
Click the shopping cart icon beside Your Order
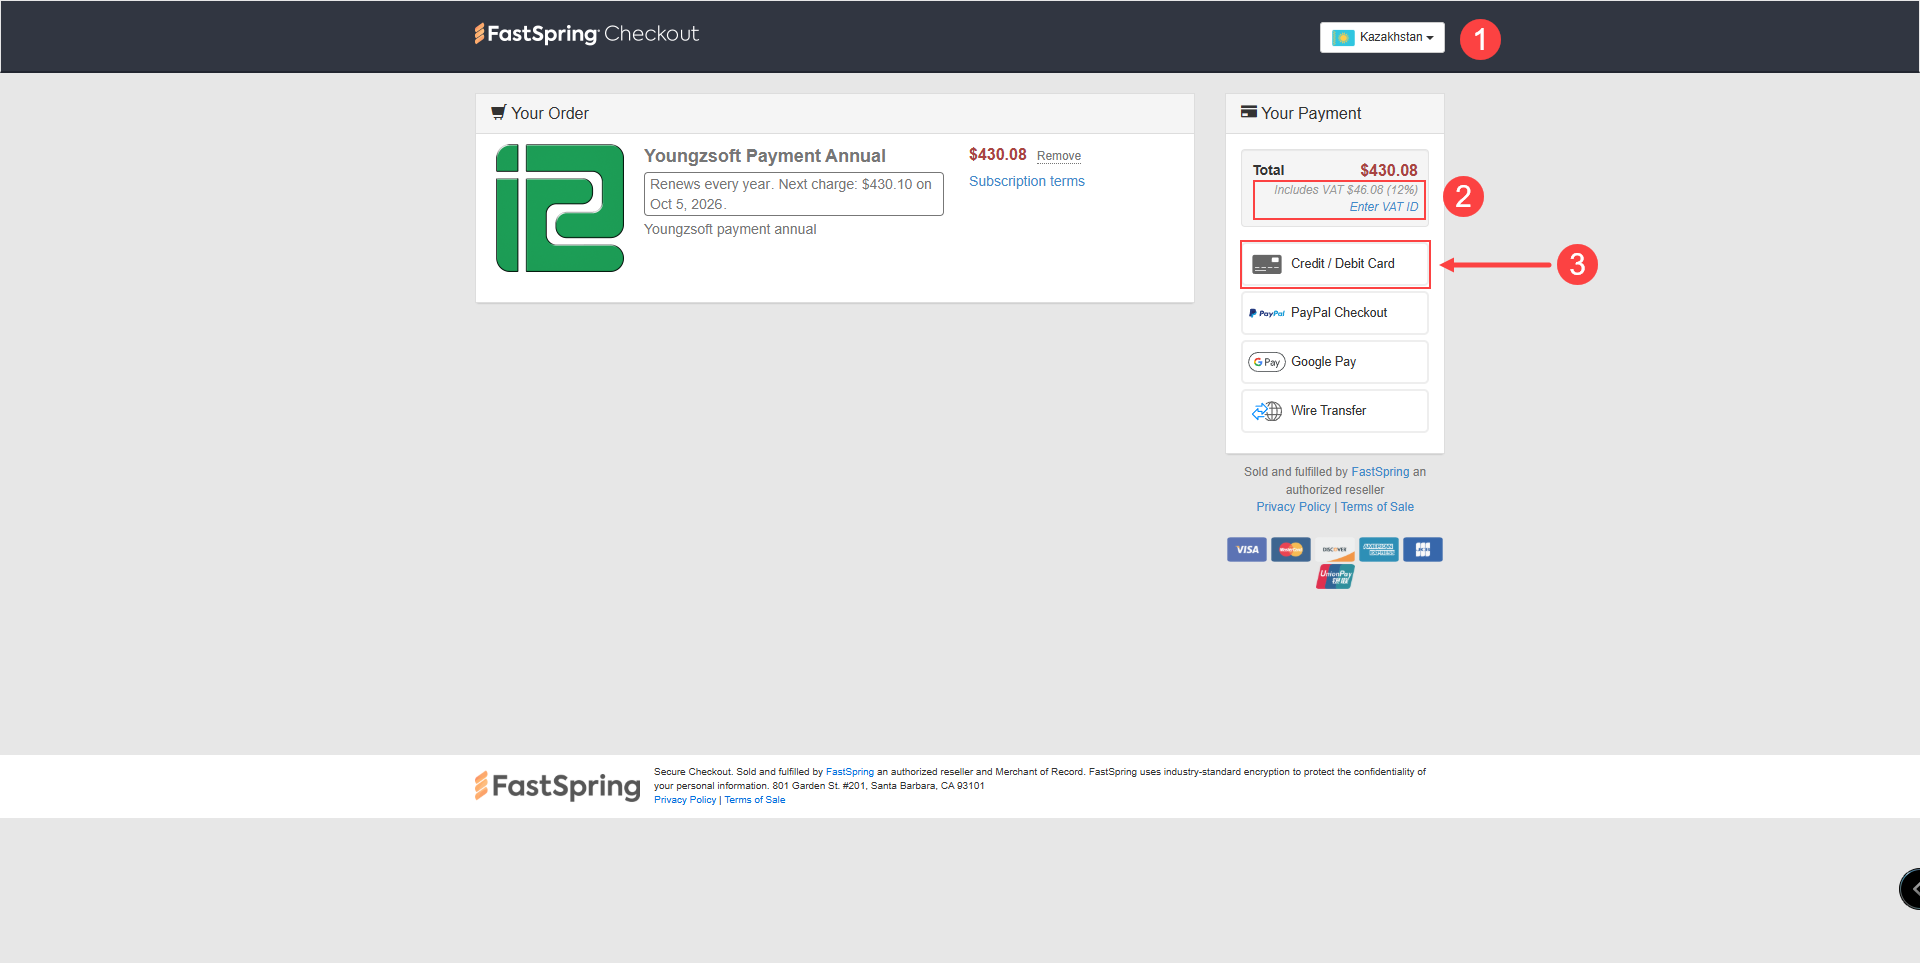[x=499, y=112]
